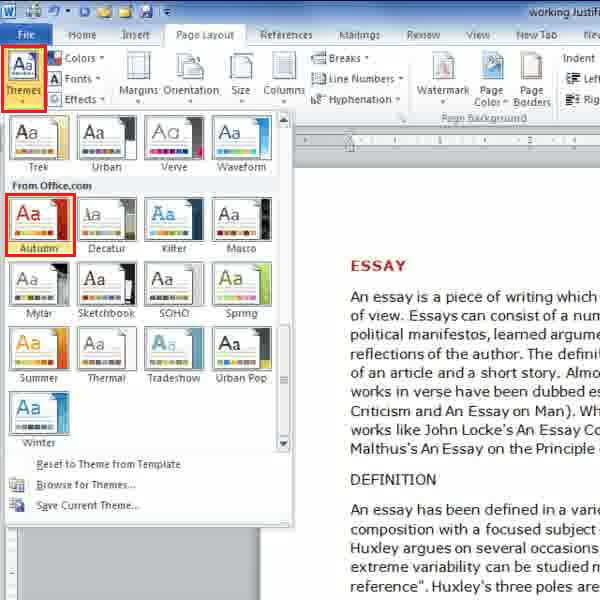Click the ESSAY heading in the document

click(x=378, y=266)
